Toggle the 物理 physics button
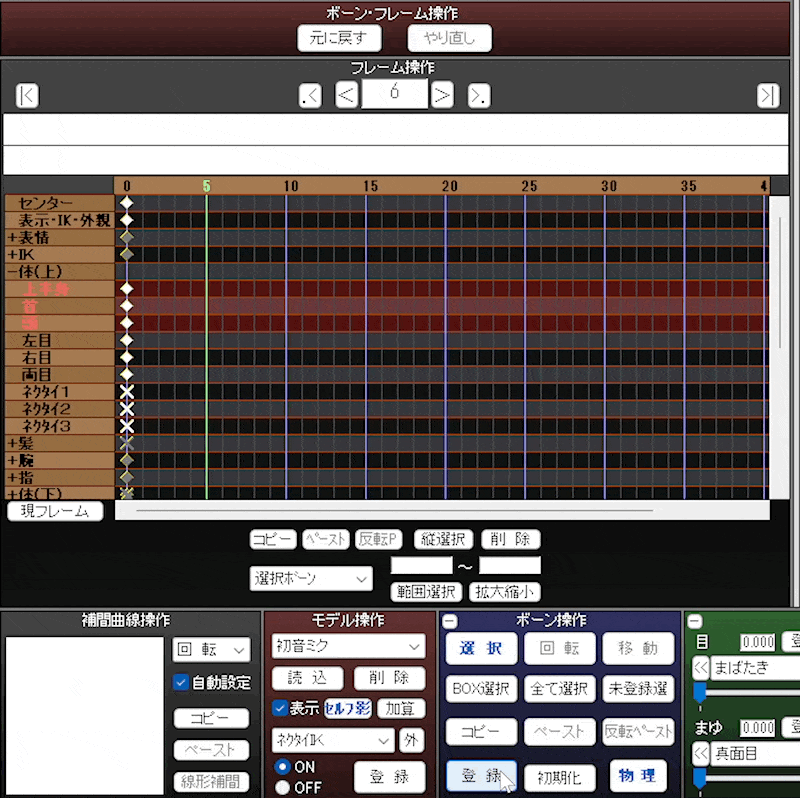 (636, 776)
